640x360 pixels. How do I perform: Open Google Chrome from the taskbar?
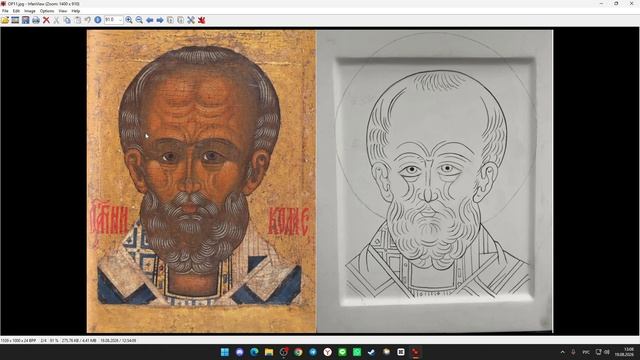[298, 352]
